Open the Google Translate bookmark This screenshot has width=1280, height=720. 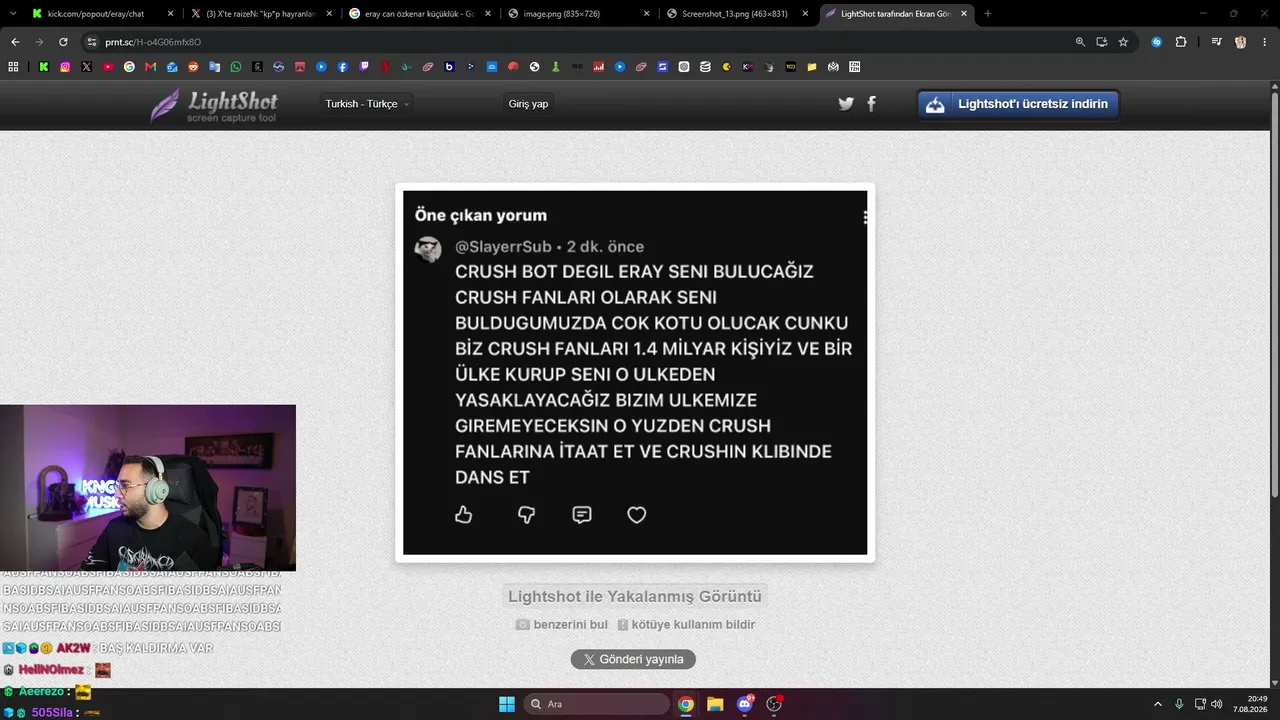coord(214,67)
